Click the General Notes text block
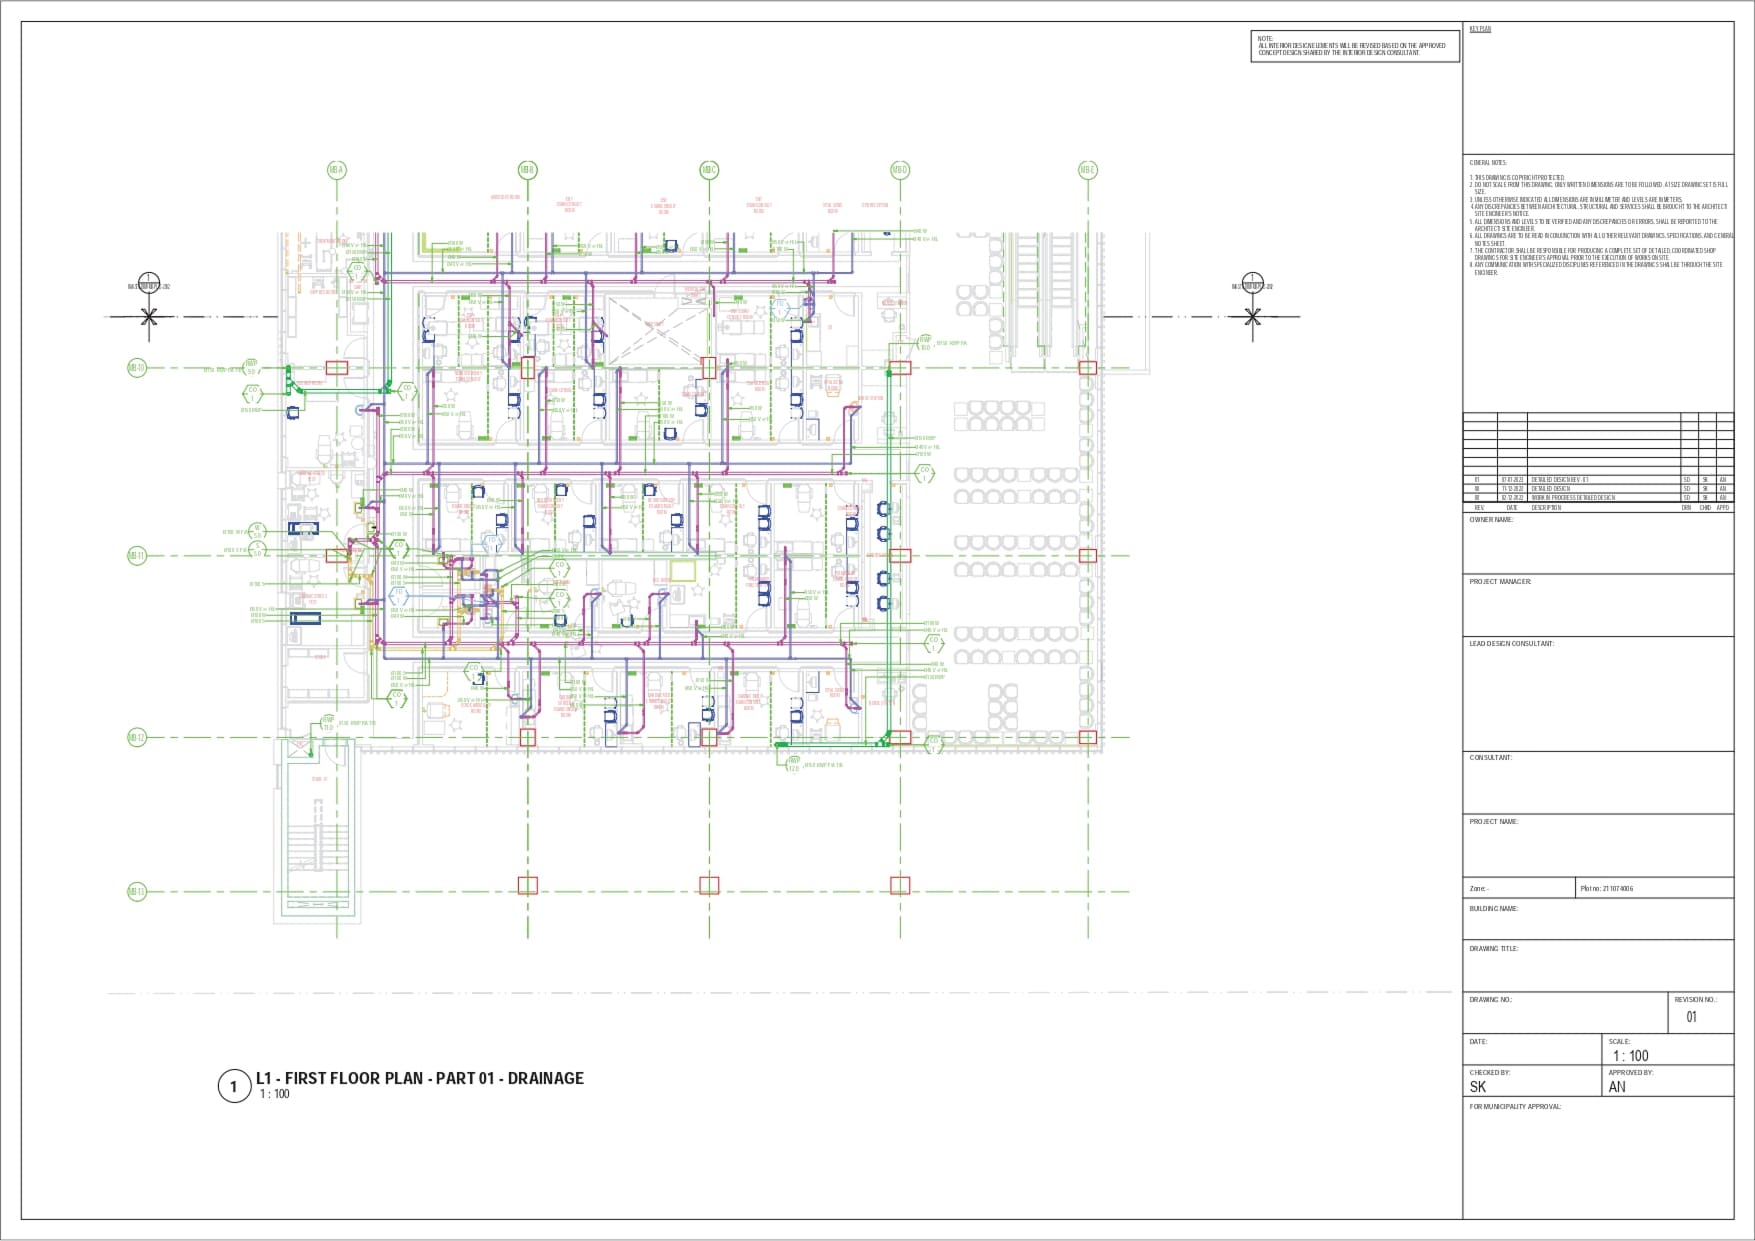1755x1241 pixels. [1598, 222]
